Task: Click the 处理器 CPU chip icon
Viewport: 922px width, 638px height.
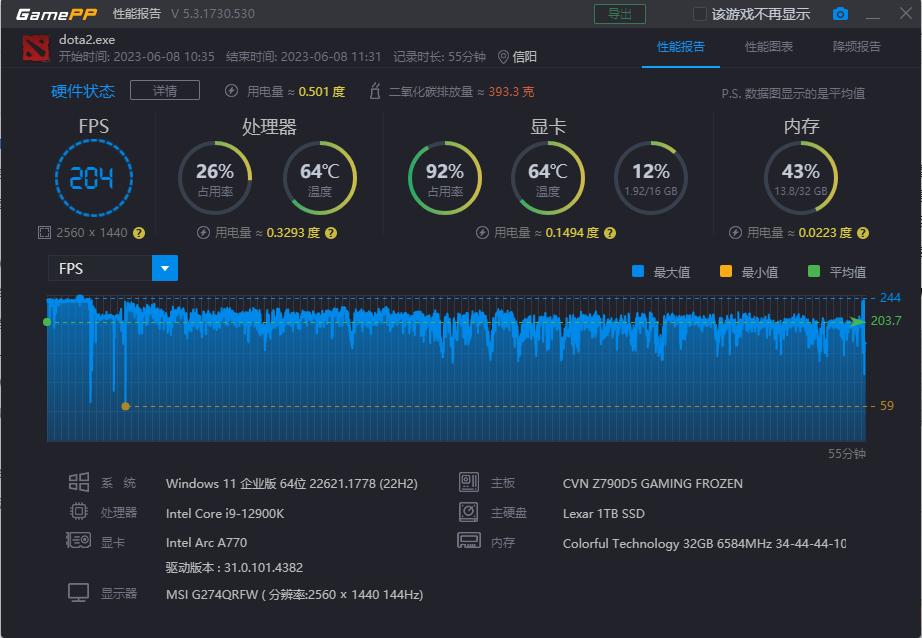Action: tap(80, 511)
